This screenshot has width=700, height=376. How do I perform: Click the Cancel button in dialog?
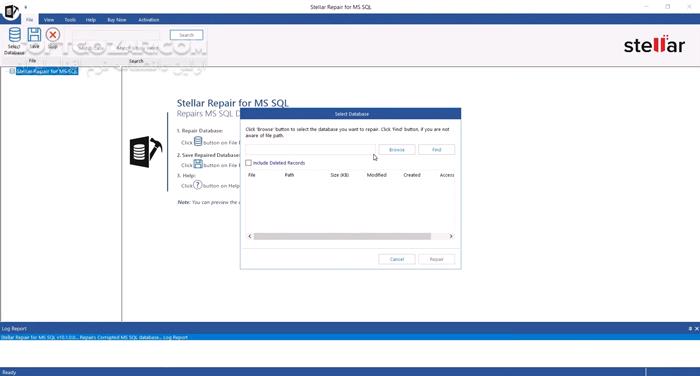coord(397,259)
